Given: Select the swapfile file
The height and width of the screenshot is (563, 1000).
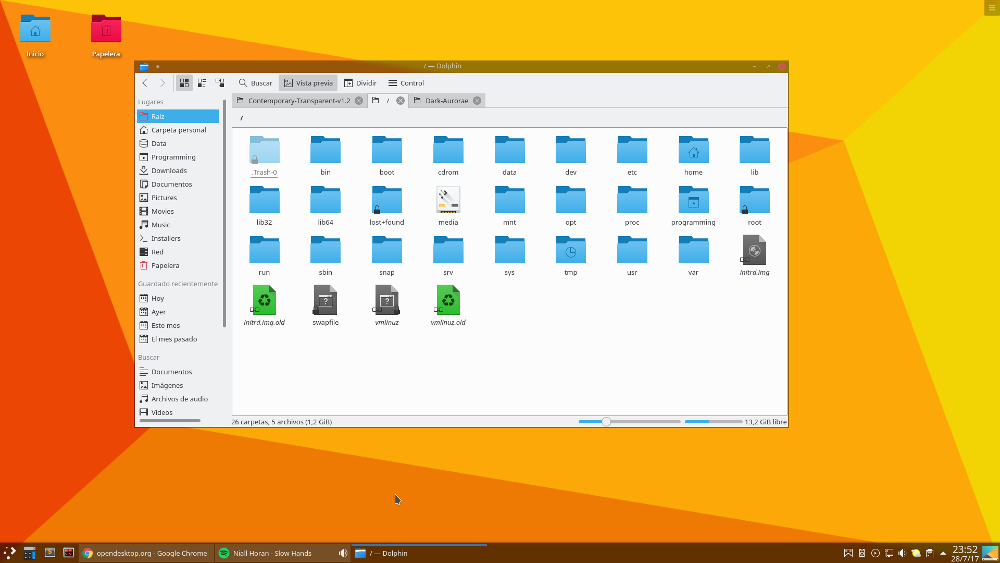Looking at the screenshot, I should [325, 305].
